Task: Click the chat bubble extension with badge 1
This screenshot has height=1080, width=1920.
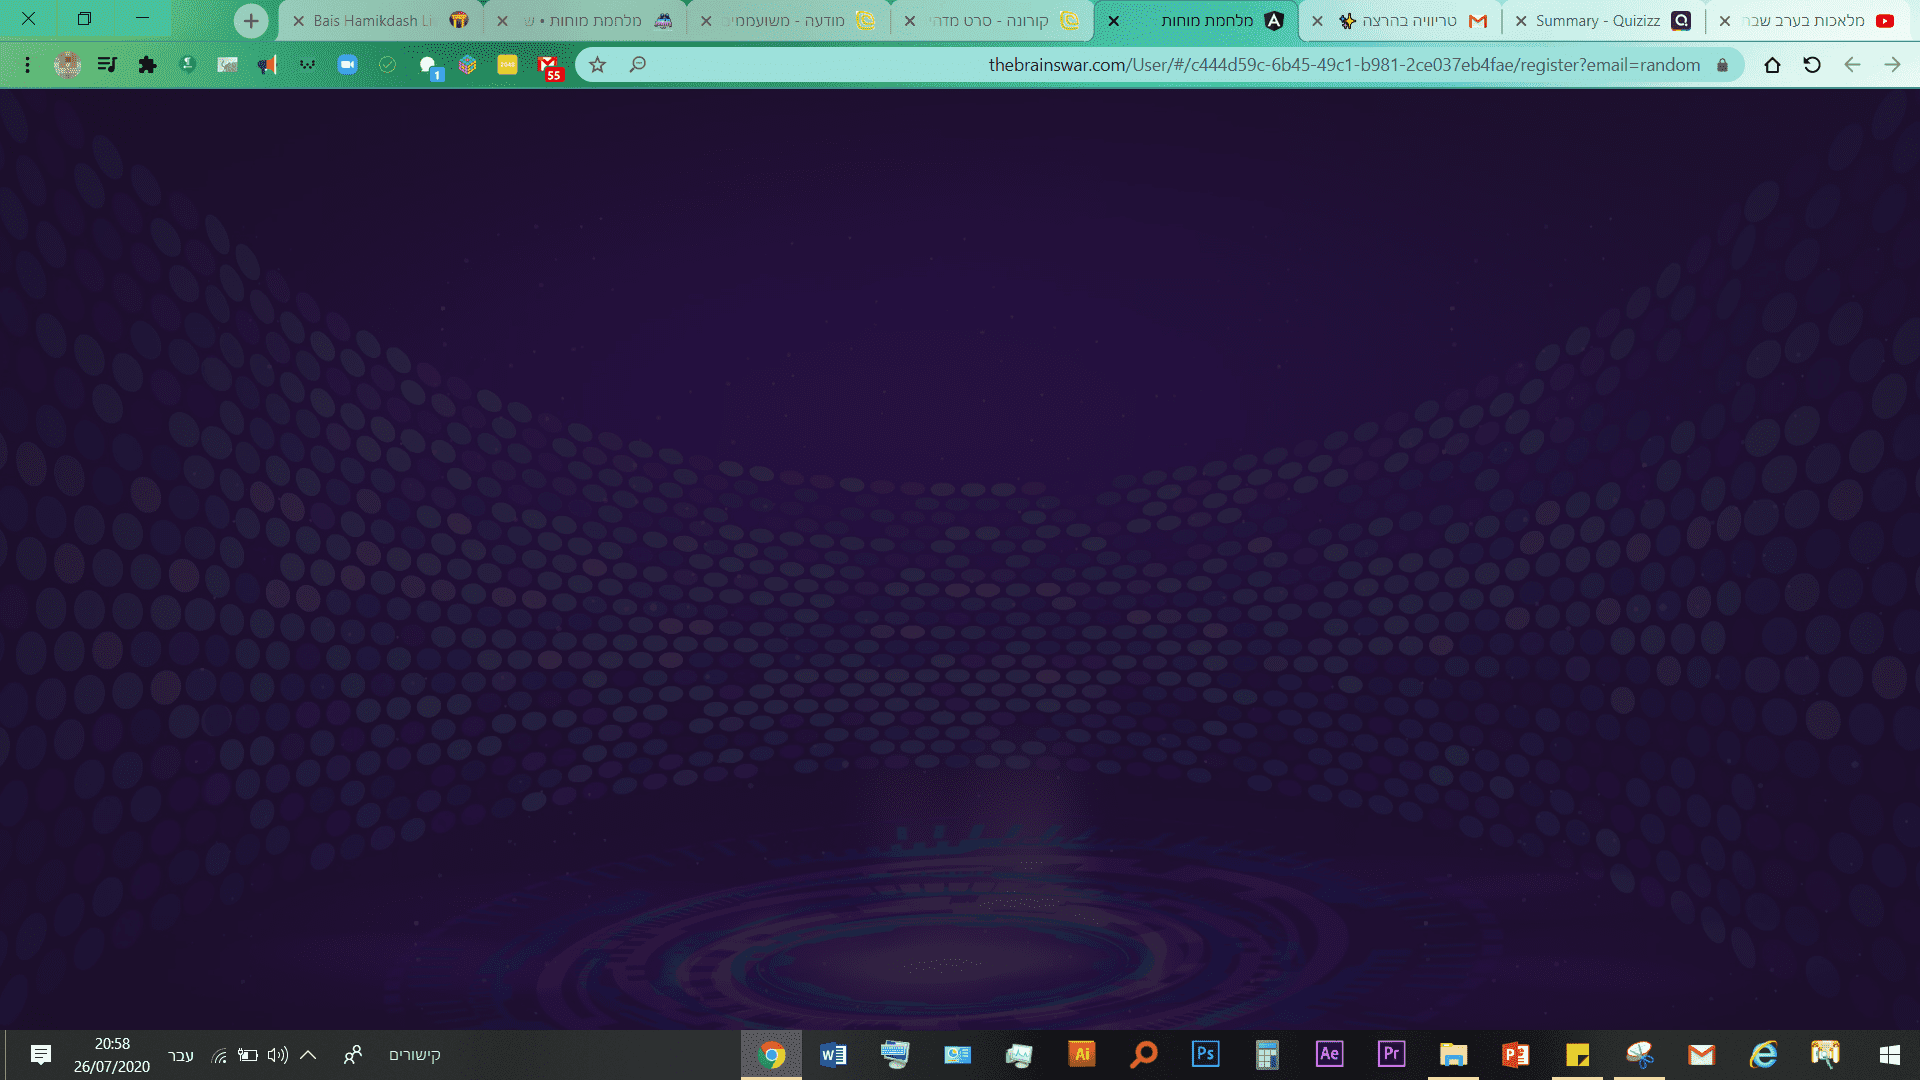Action: [429, 66]
